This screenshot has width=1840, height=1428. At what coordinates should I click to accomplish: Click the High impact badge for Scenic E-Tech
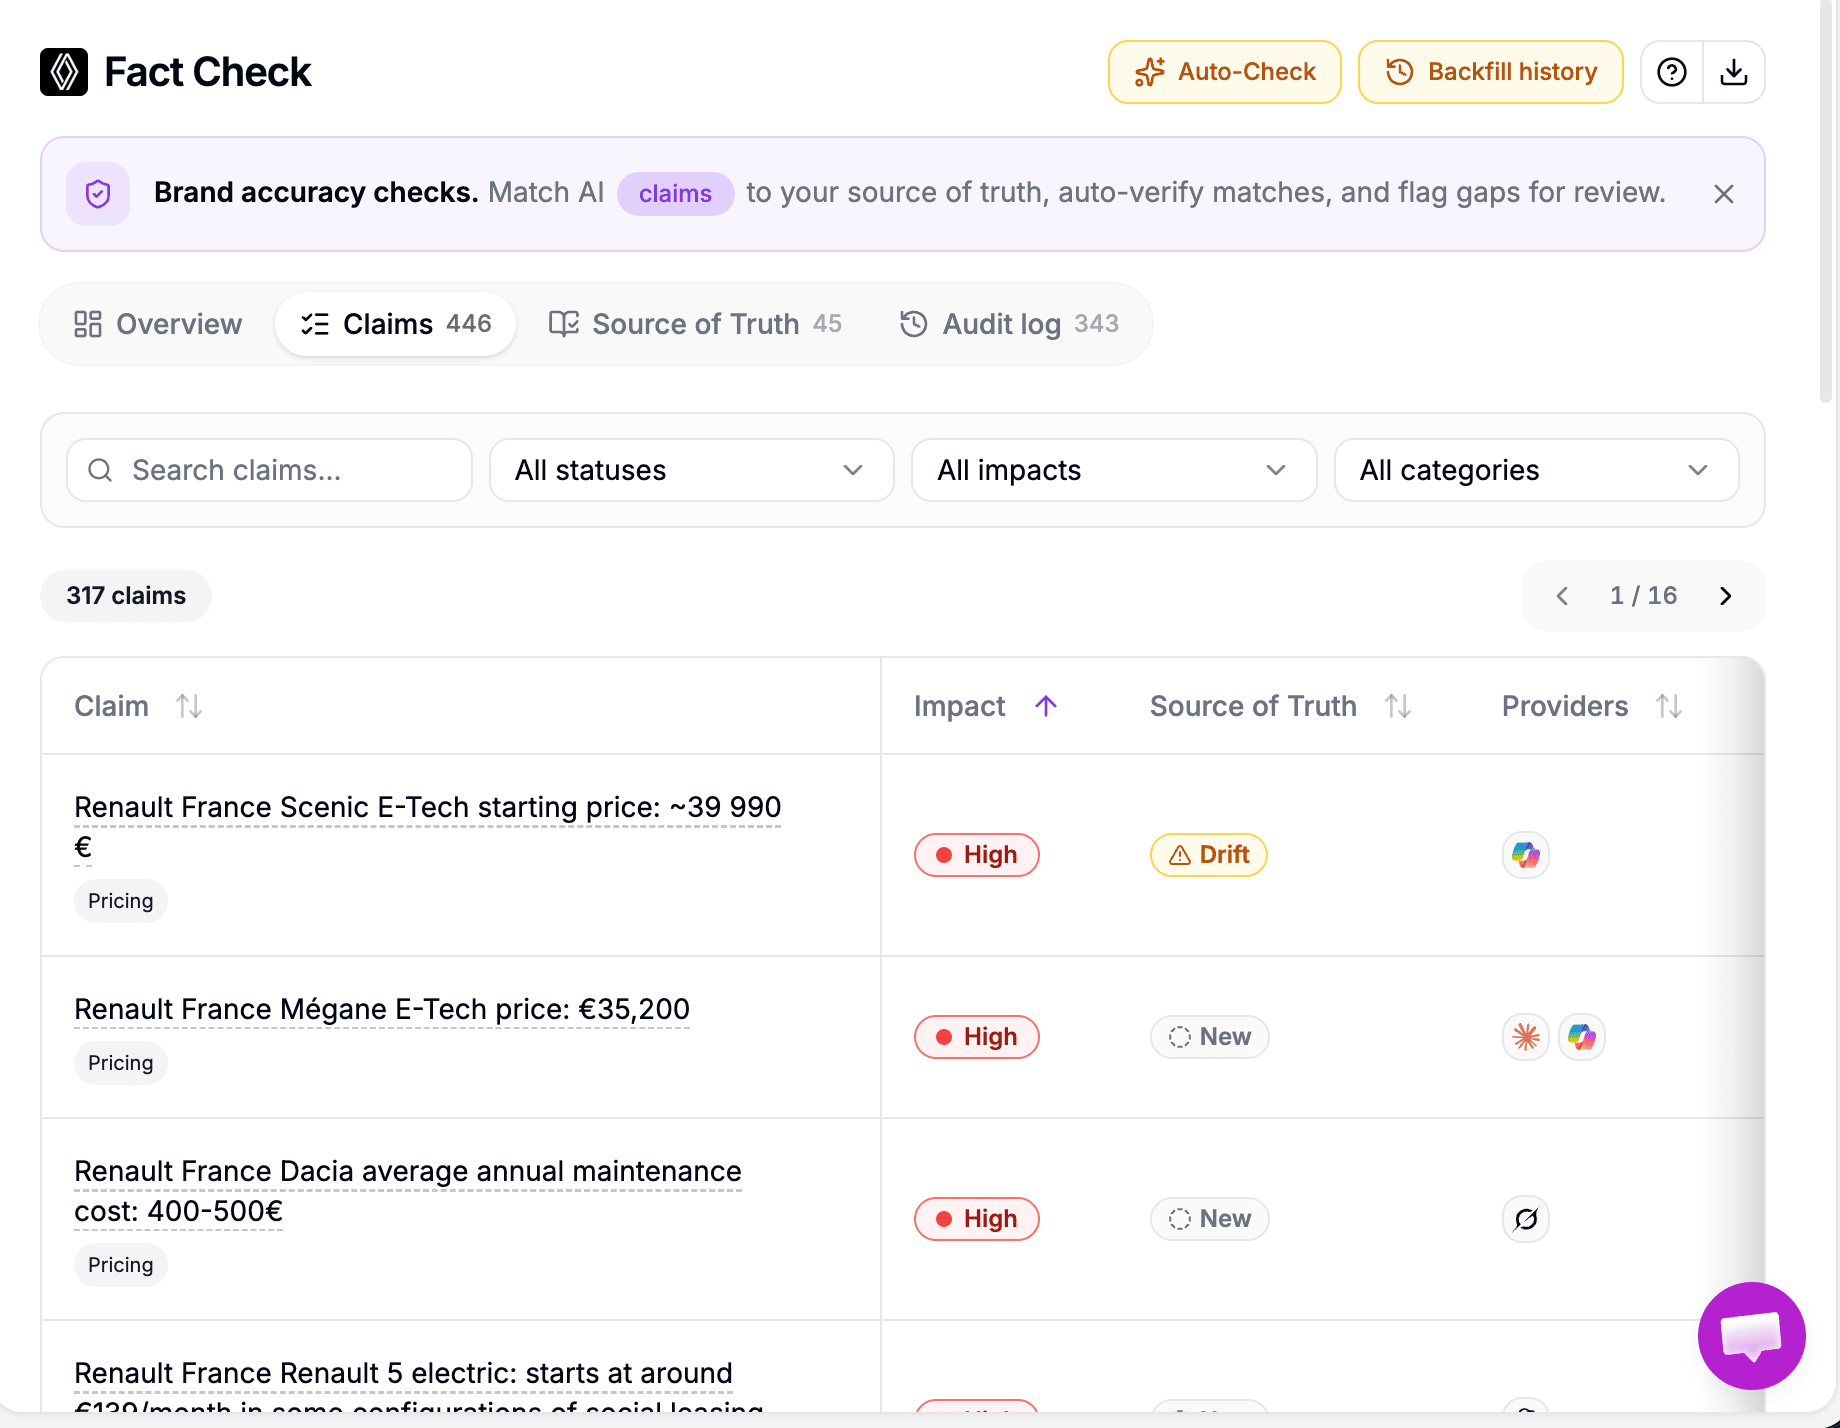977,855
